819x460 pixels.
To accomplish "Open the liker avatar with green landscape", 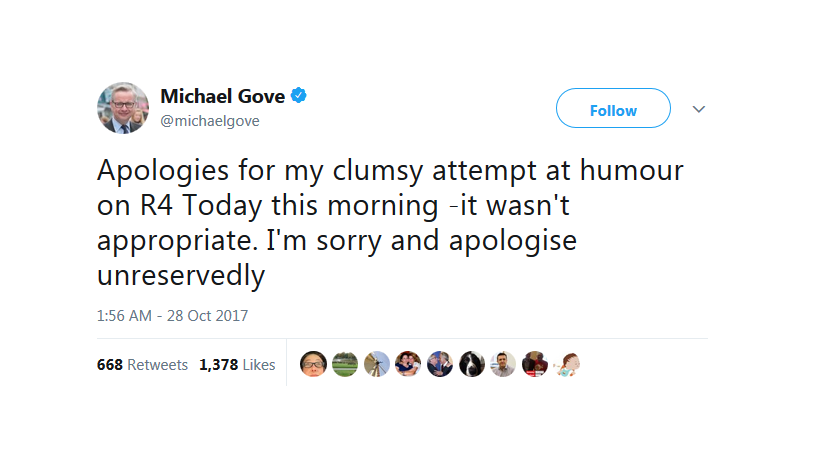I will [x=345, y=364].
